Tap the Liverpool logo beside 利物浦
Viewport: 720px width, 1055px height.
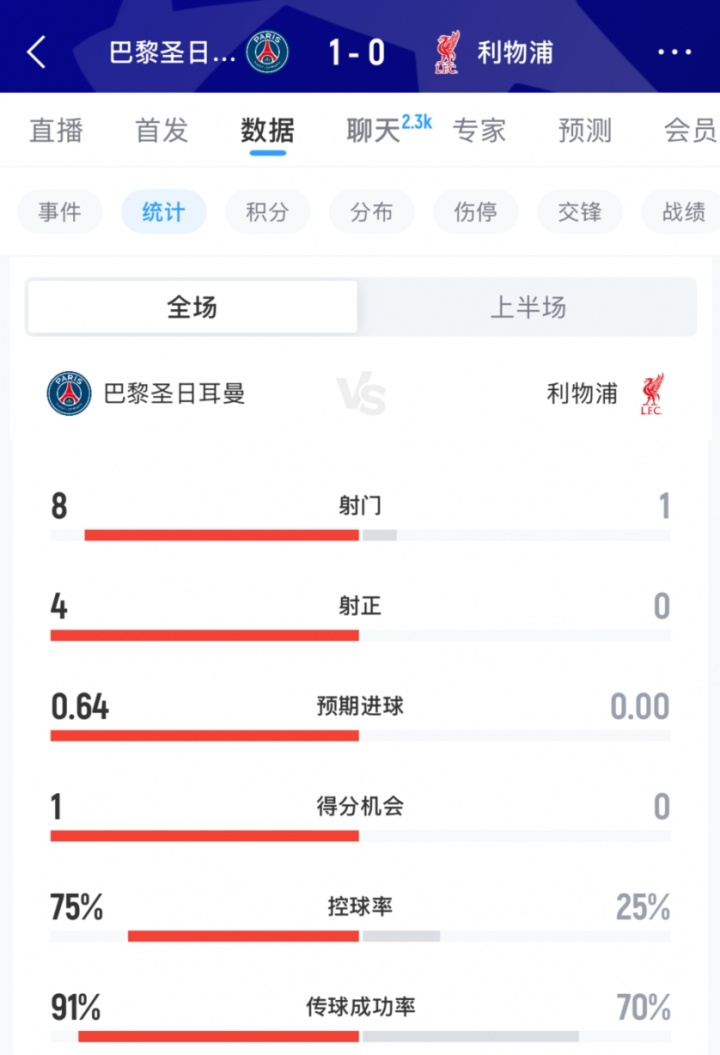pos(653,393)
